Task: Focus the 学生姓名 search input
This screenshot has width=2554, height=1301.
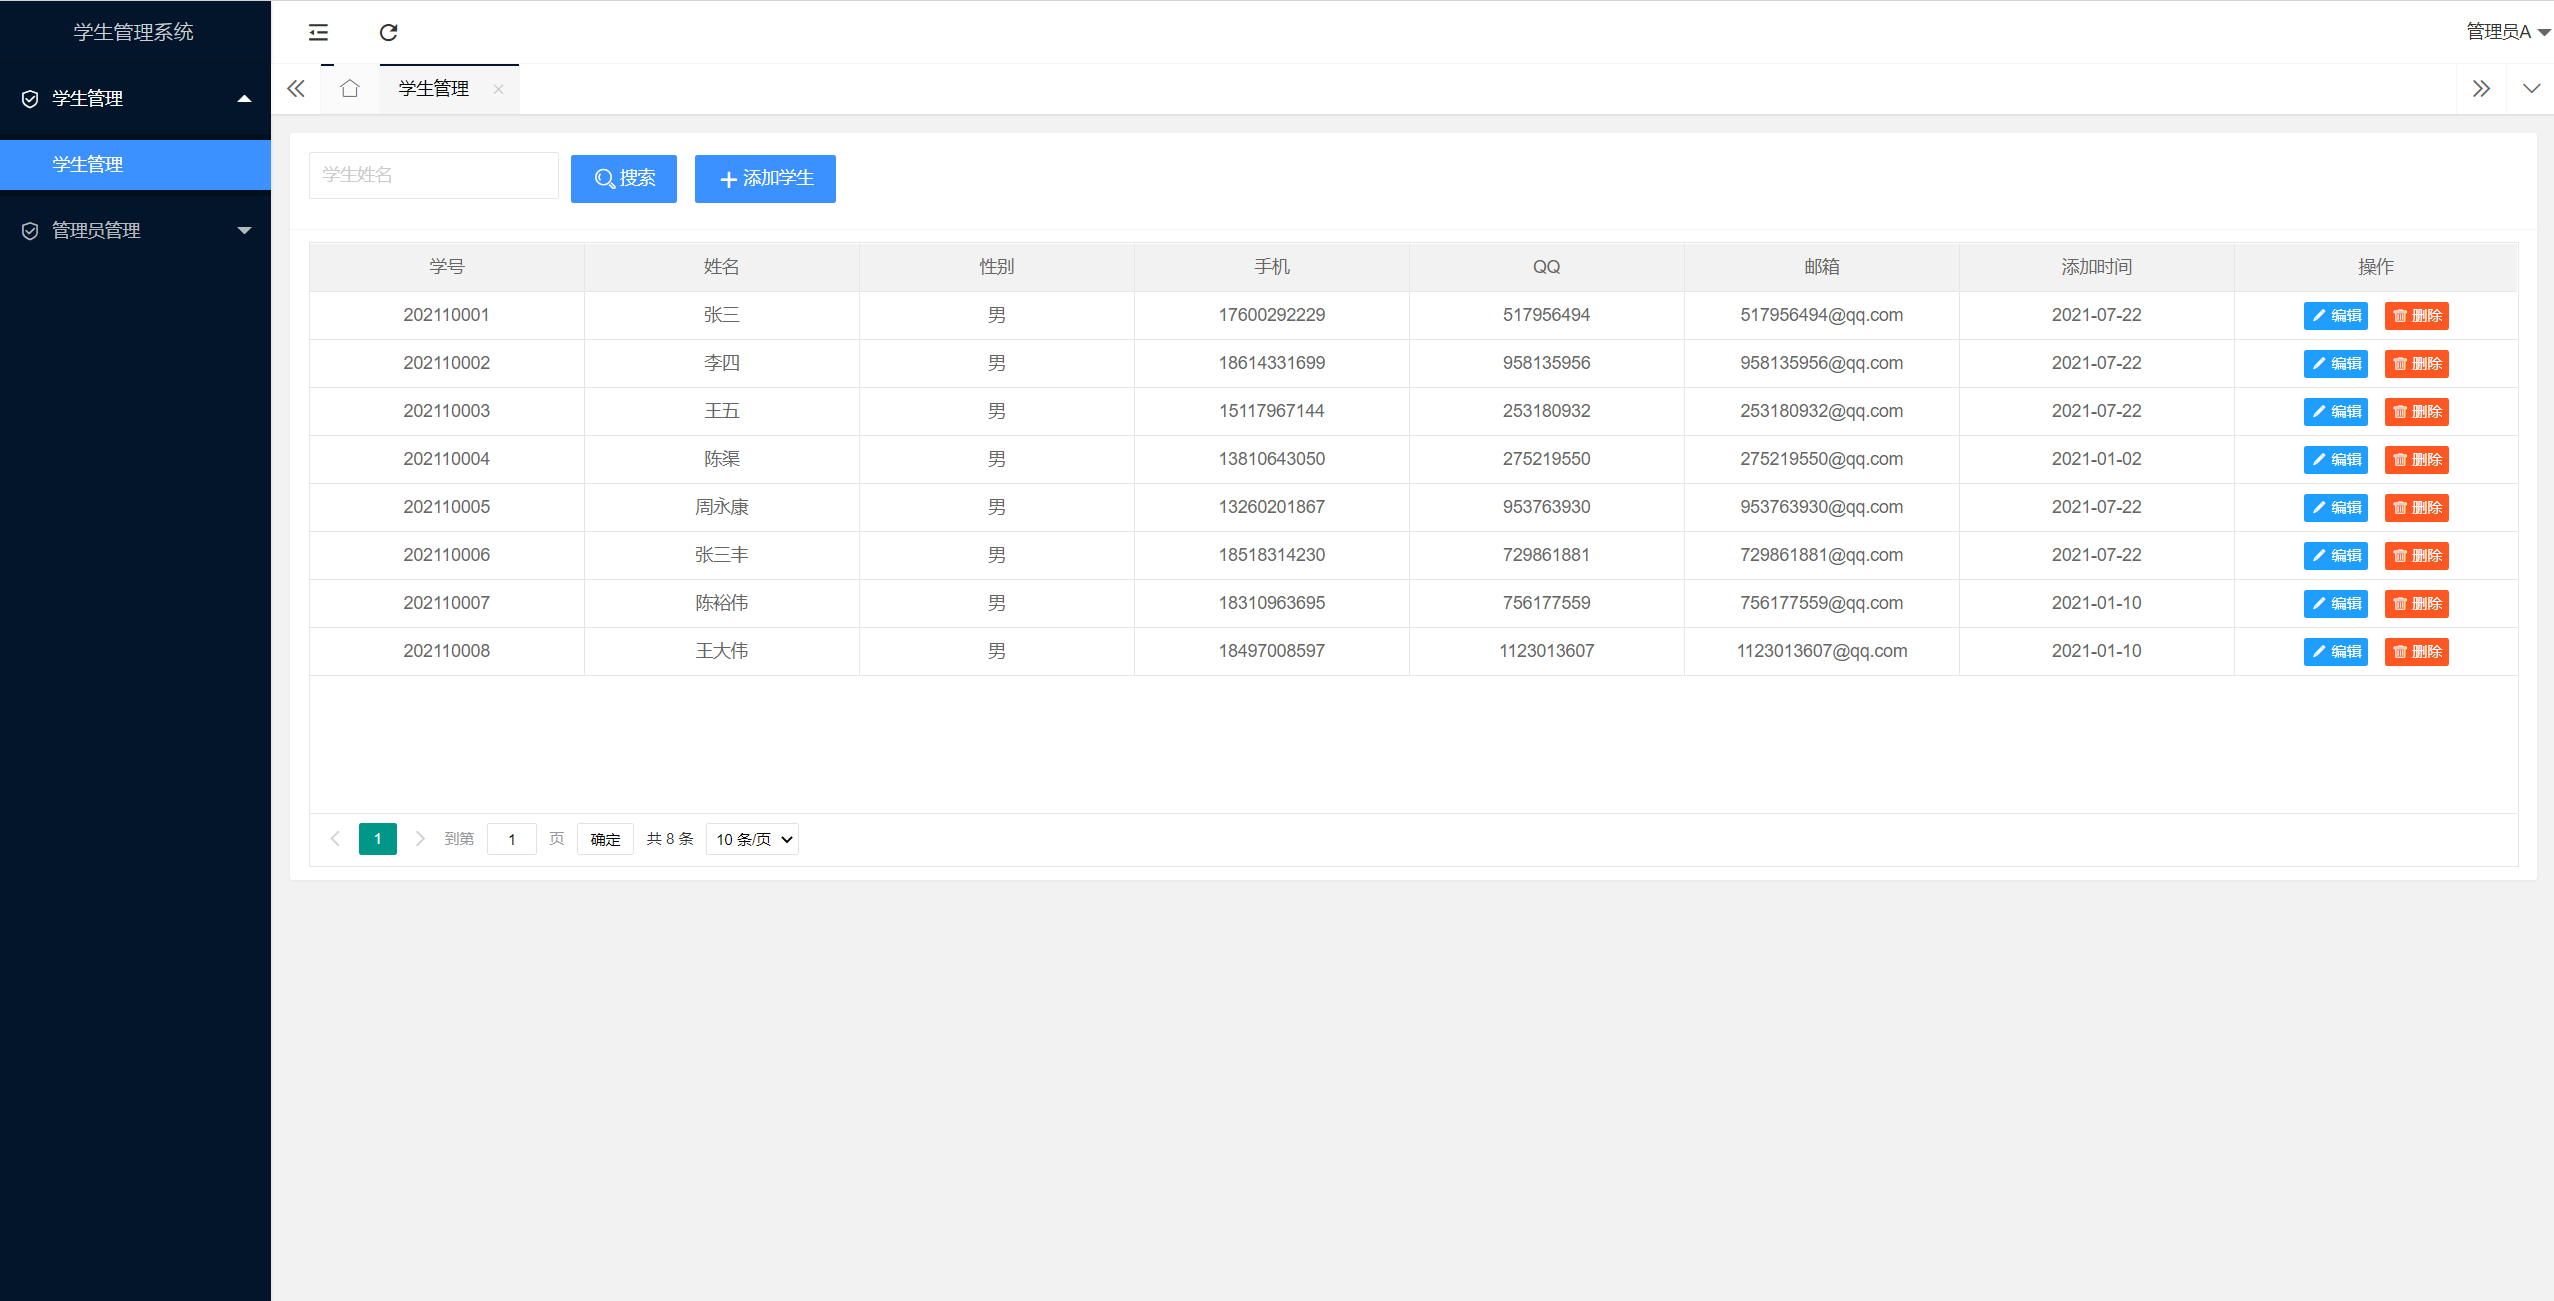Action: [x=433, y=175]
